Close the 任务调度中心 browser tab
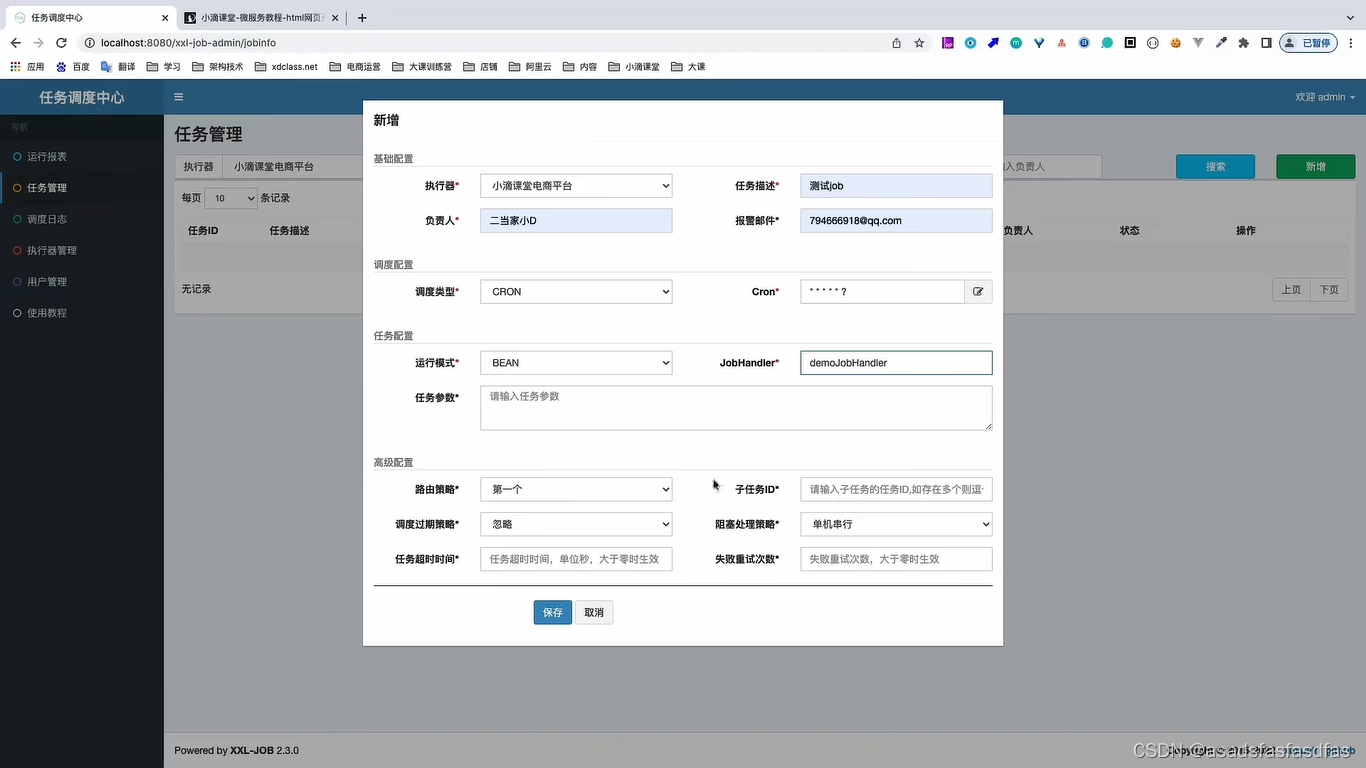Screen dimensions: 1366x768 [165, 18]
